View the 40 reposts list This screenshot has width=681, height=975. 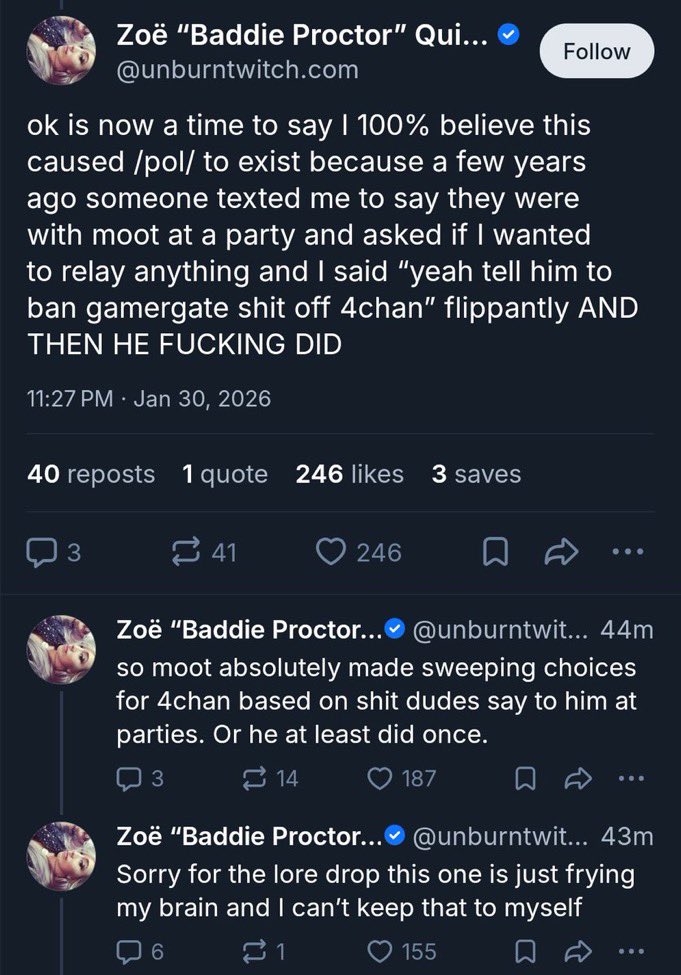point(91,474)
